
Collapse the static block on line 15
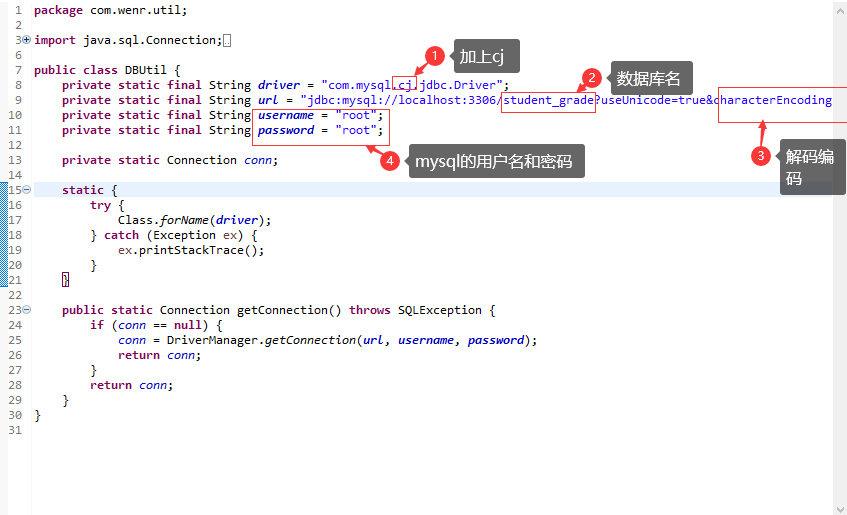point(26,190)
